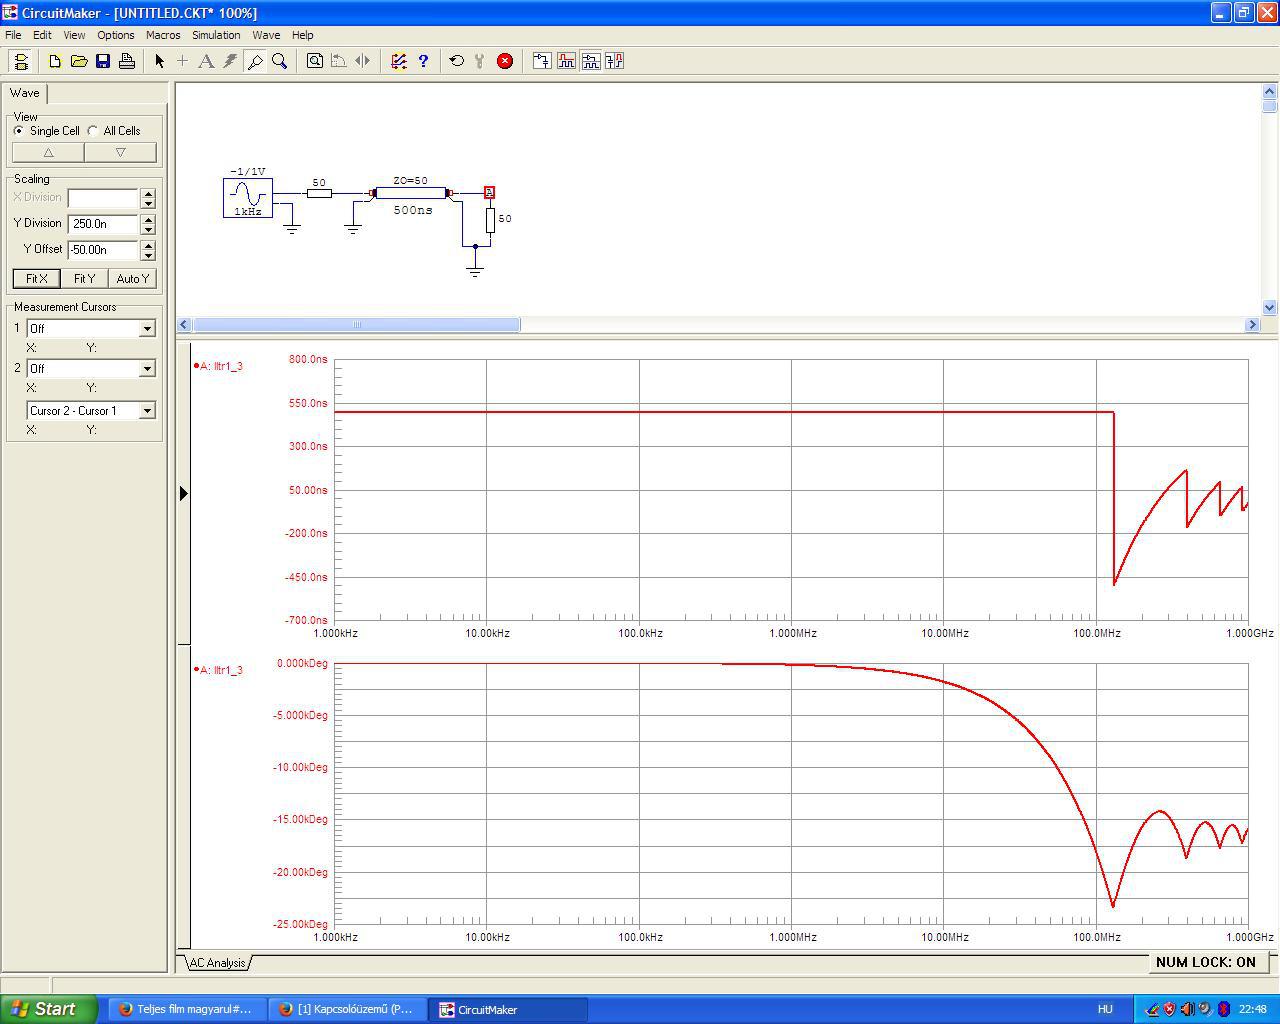Select the Wave panel tab
The height and width of the screenshot is (1024, 1280).
coord(25,93)
